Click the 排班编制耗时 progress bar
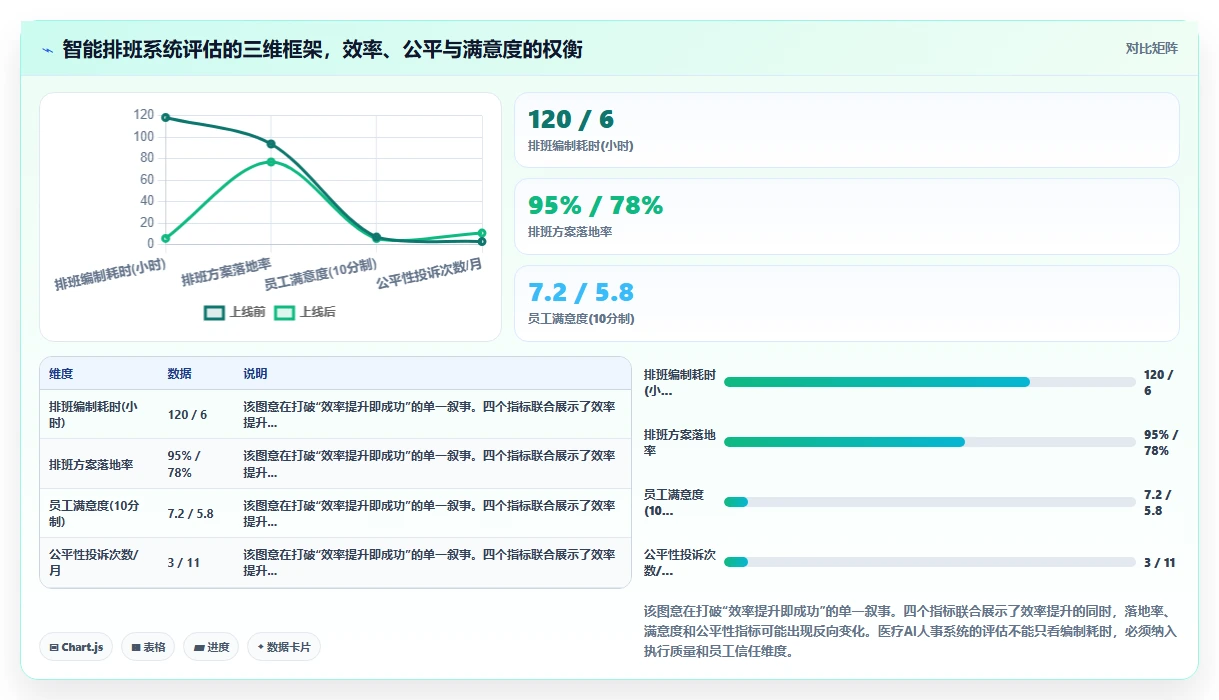The image size is (1219, 700). [929, 382]
